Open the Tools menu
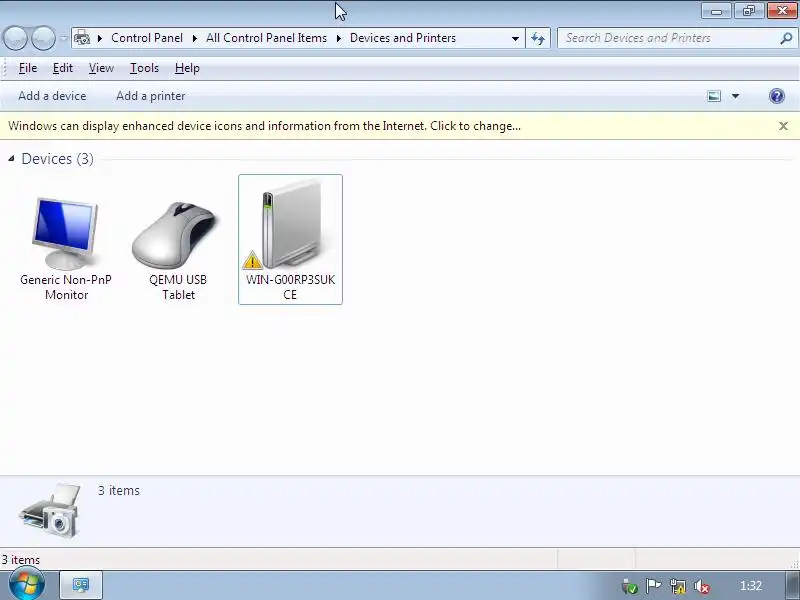This screenshot has width=800, height=600. [x=144, y=68]
